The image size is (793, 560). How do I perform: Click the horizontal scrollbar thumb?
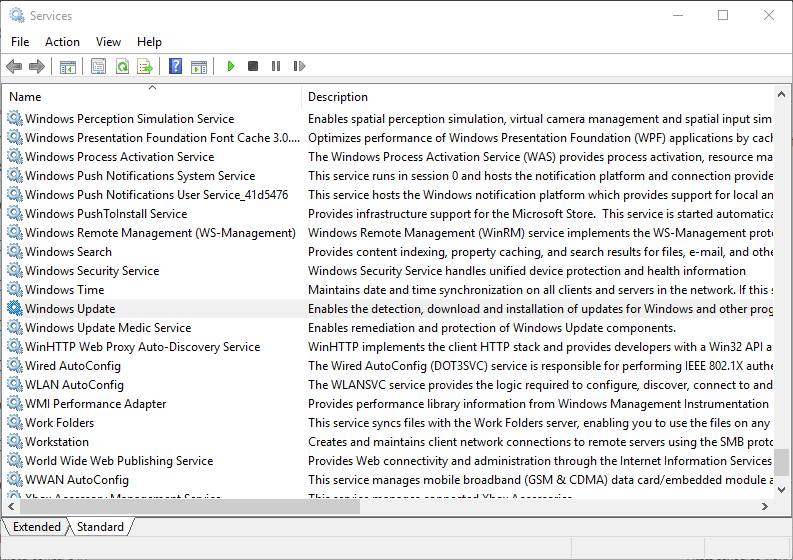(x=190, y=506)
